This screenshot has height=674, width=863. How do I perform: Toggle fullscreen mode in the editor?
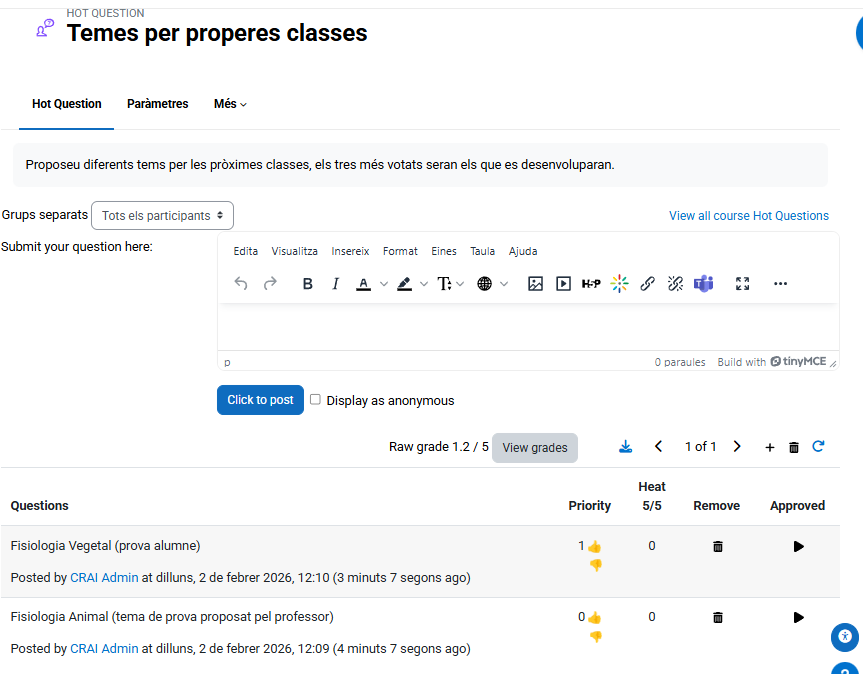point(742,284)
